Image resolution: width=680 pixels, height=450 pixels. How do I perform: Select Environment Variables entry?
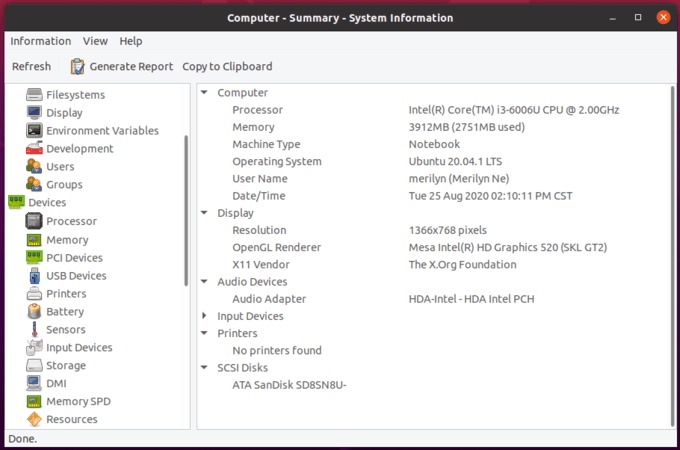pyautogui.click(x=102, y=130)
